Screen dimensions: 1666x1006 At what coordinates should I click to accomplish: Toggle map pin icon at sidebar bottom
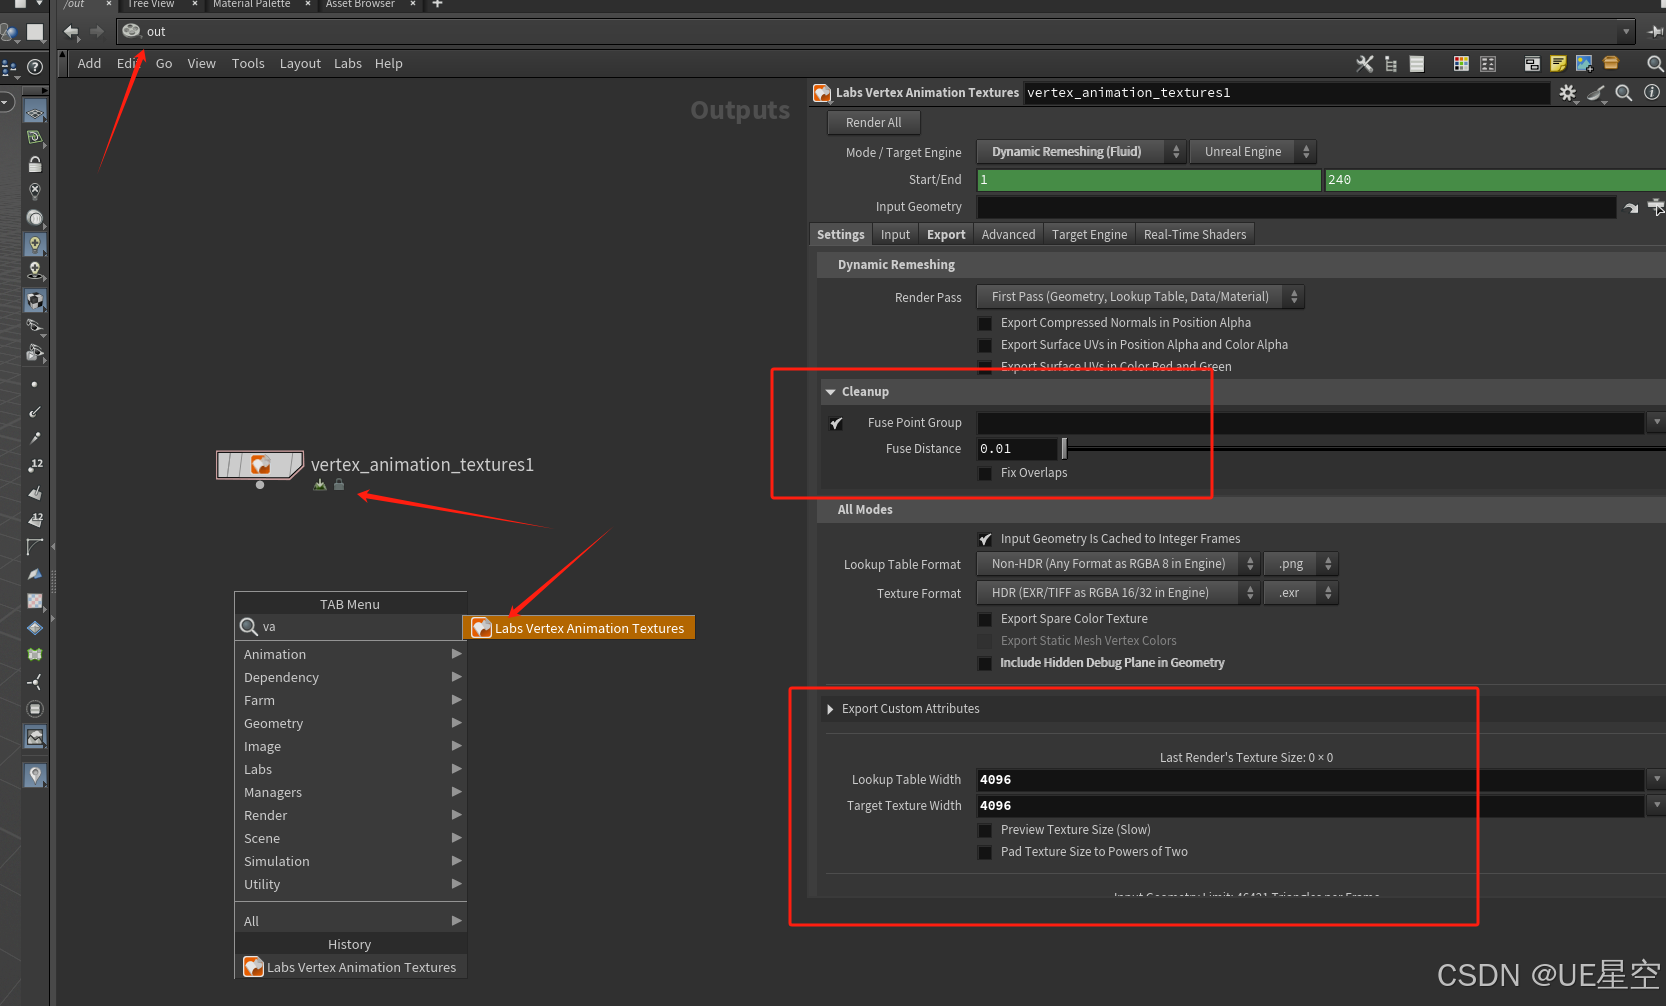[35, 775]
